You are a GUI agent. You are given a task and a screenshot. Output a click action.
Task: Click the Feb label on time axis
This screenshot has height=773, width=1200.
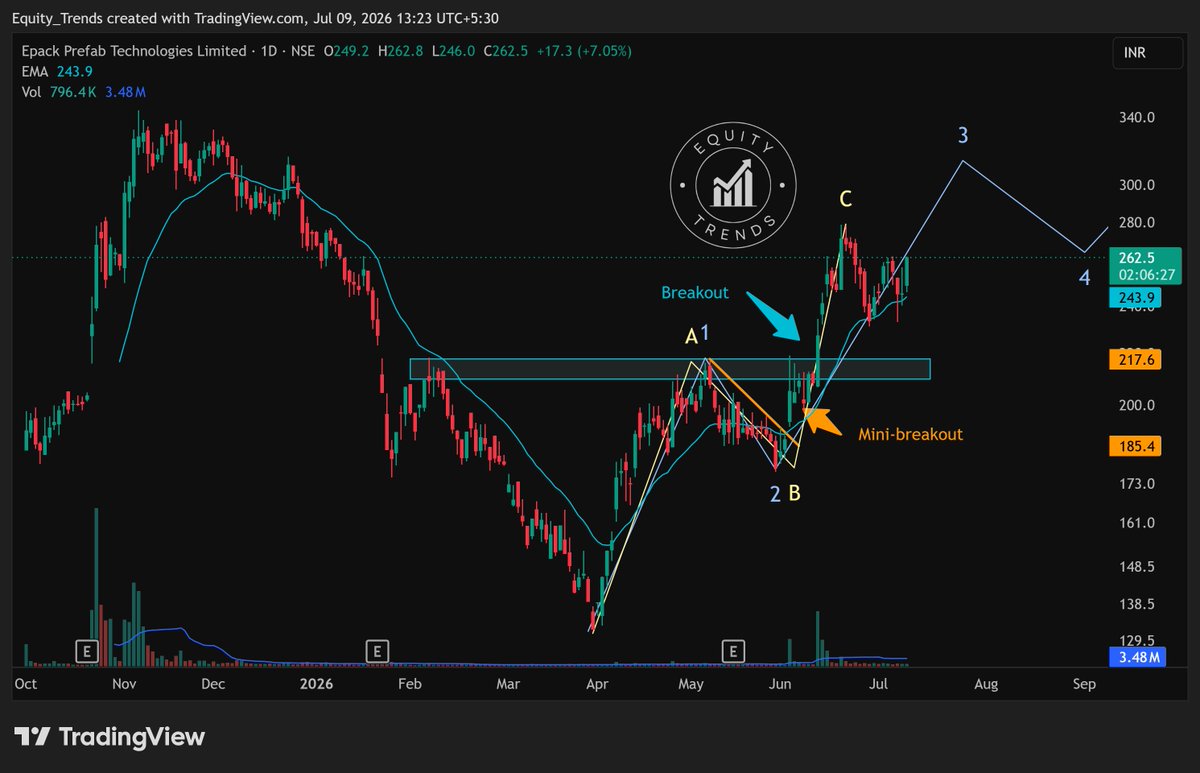408,685
